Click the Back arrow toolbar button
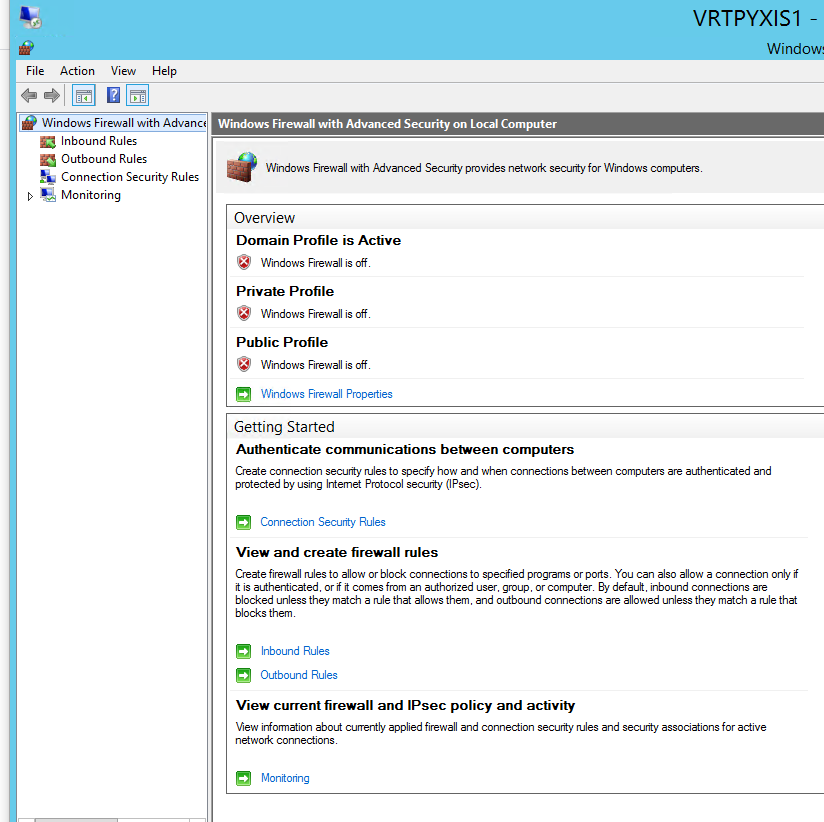The image size is (824, 822). (29, 96)
